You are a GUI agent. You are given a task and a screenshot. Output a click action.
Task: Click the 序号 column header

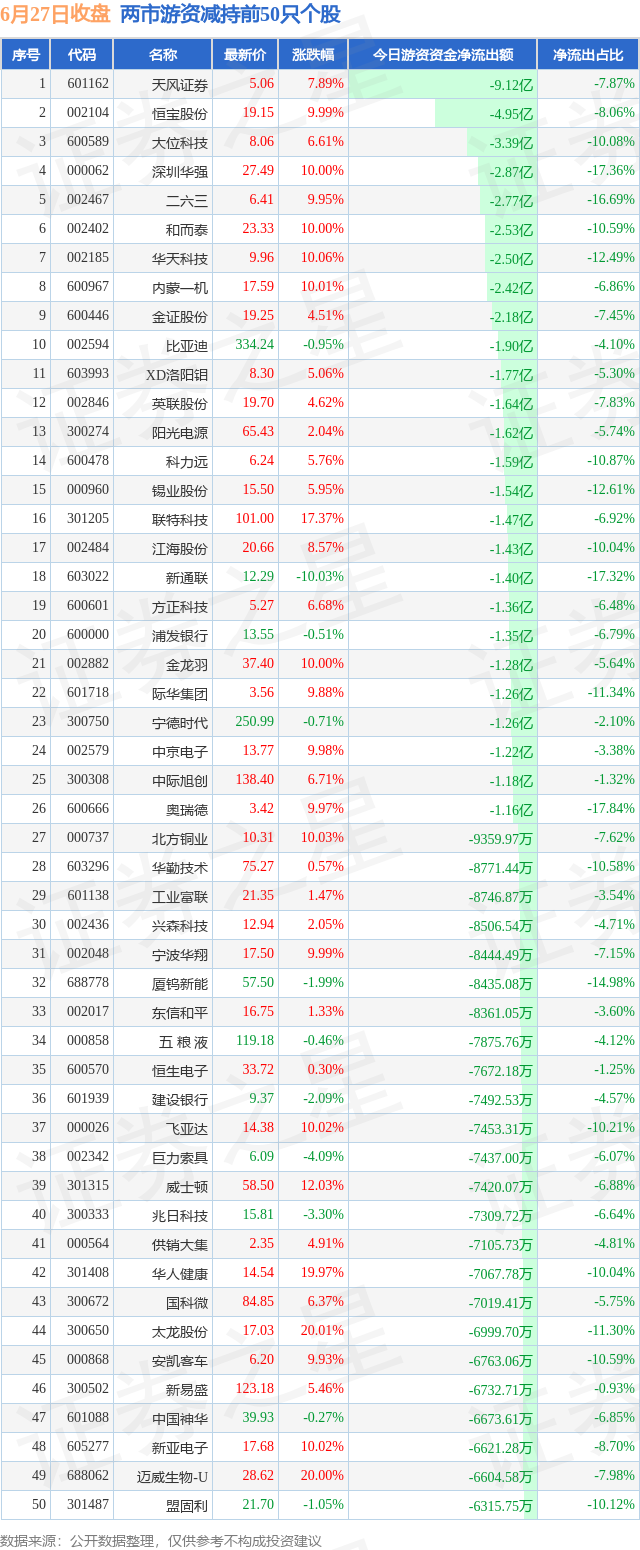point(26,55)
